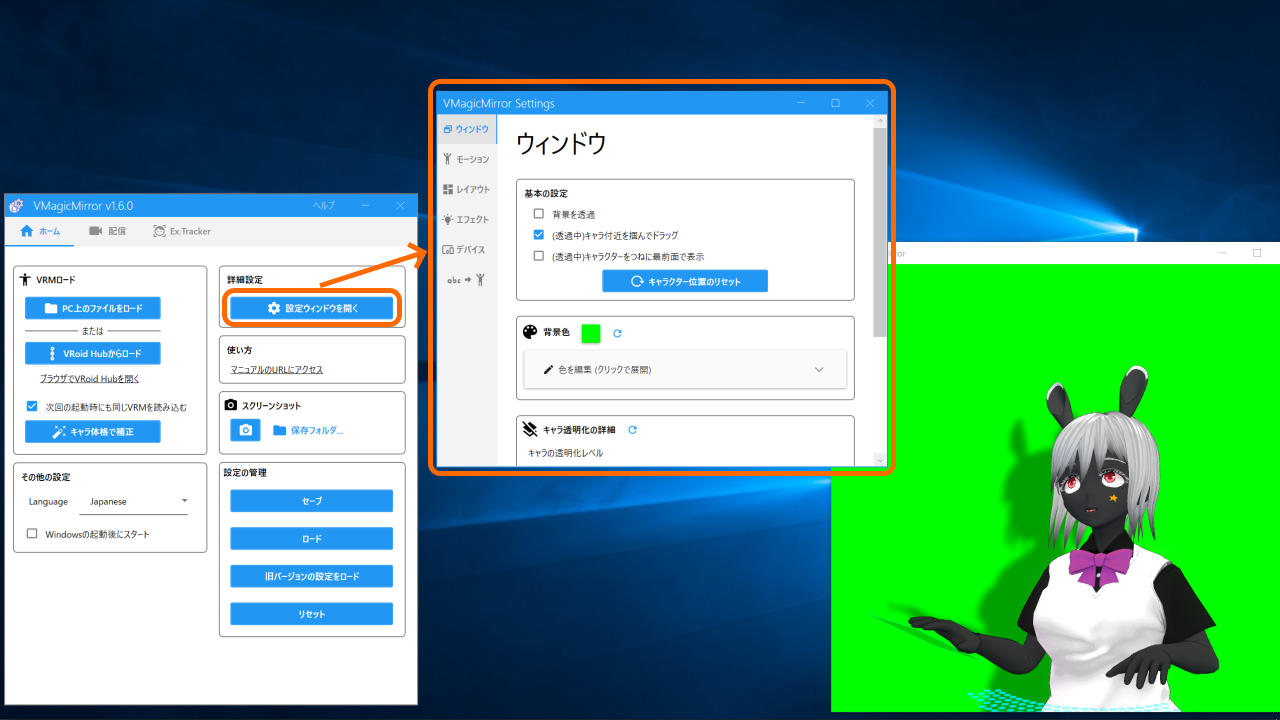Switch to the Ex.Tracker tab
The image size is (1280, 720).
(x=182, y=231)
